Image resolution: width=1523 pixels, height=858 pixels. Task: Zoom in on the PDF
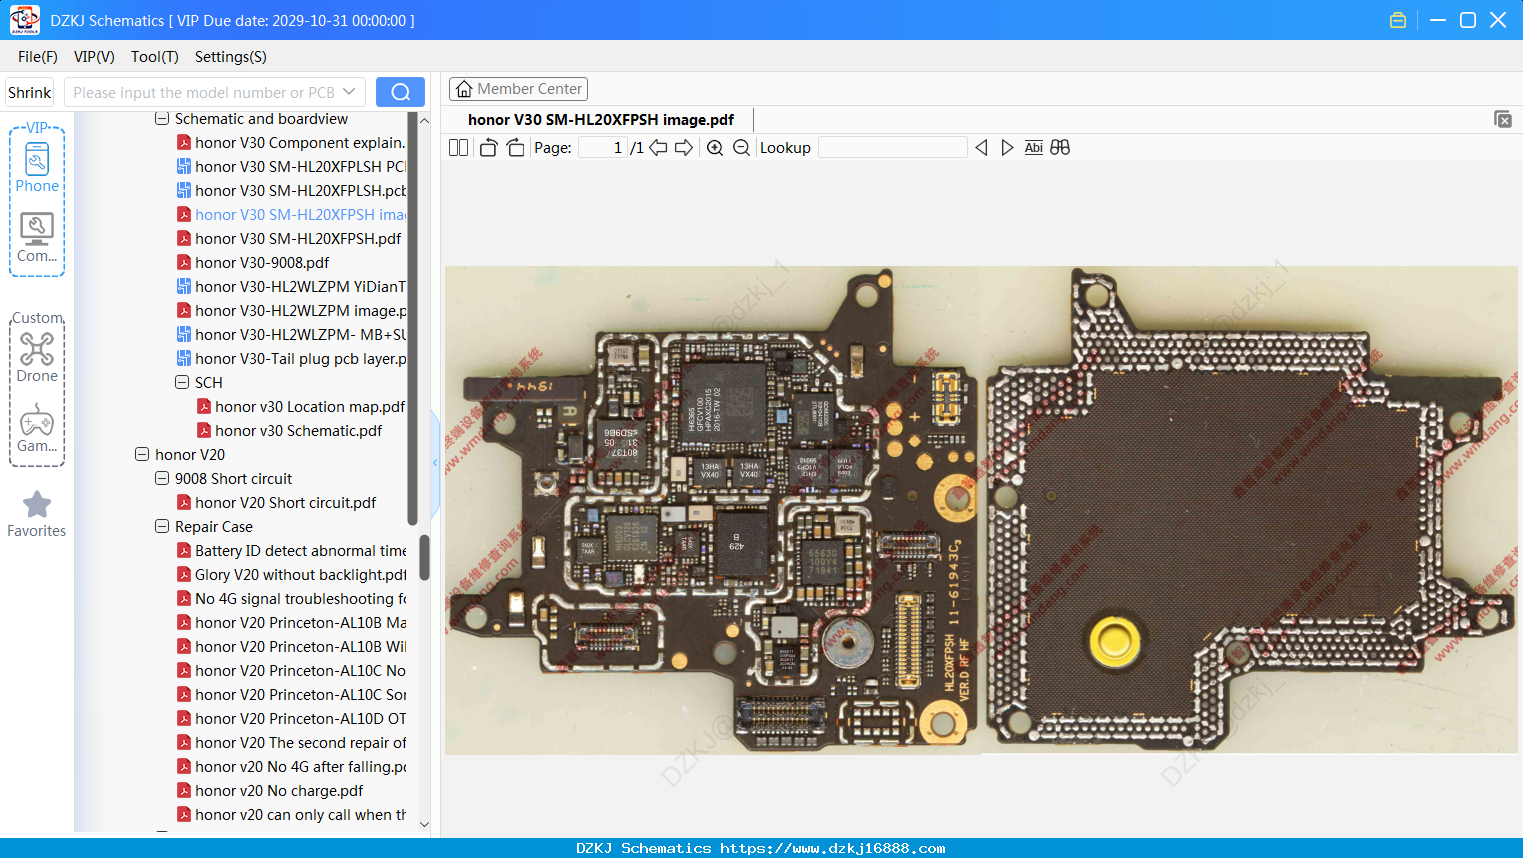pos(715,148)
